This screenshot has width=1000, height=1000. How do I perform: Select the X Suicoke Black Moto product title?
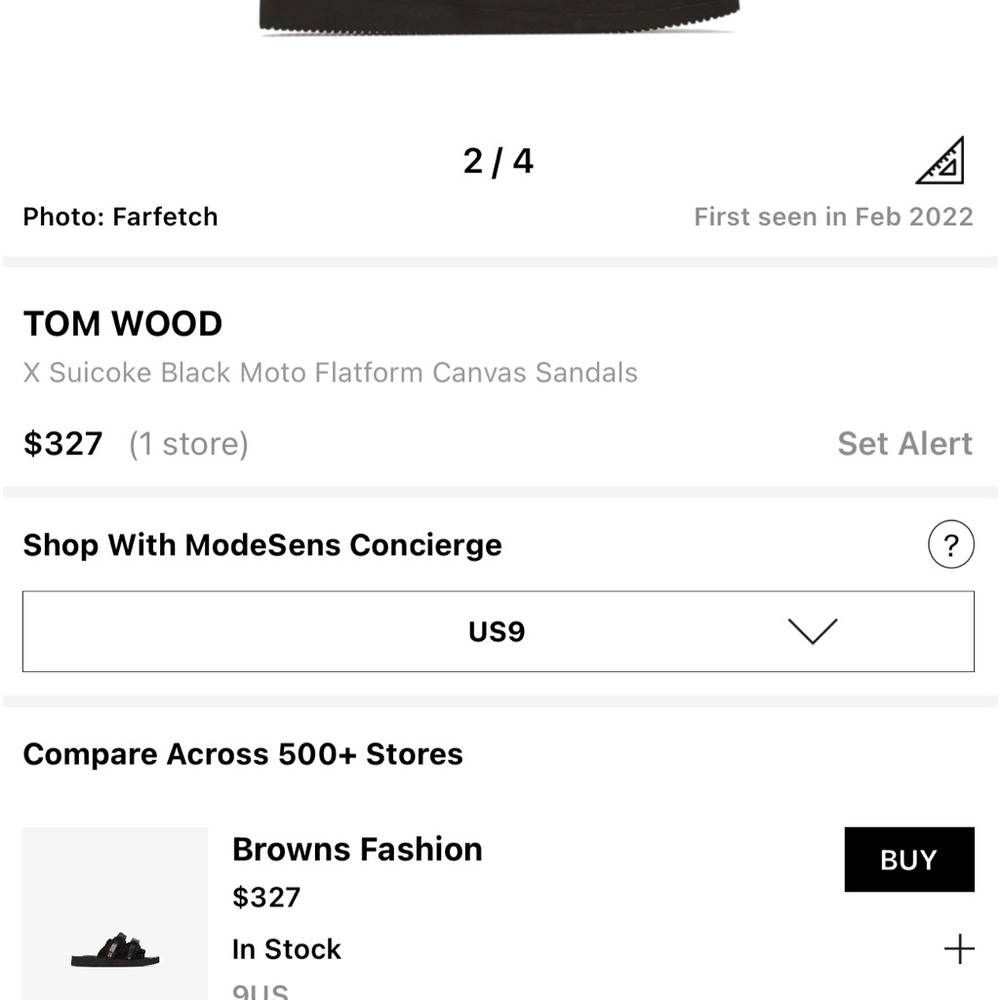330,373
